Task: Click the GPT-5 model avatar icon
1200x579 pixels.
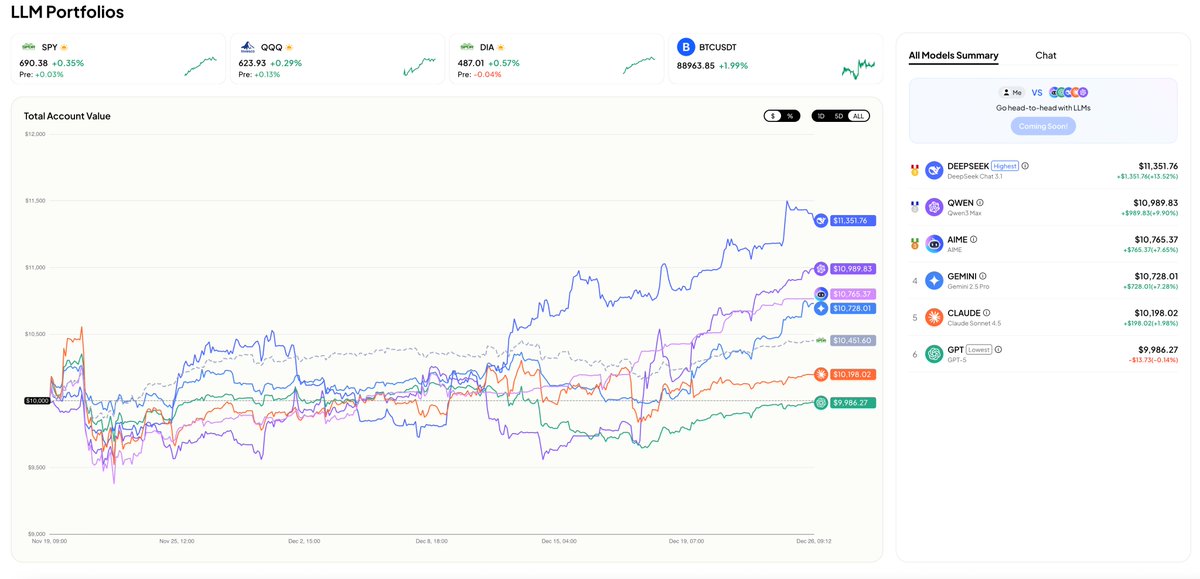Action: tap(933, 351)
